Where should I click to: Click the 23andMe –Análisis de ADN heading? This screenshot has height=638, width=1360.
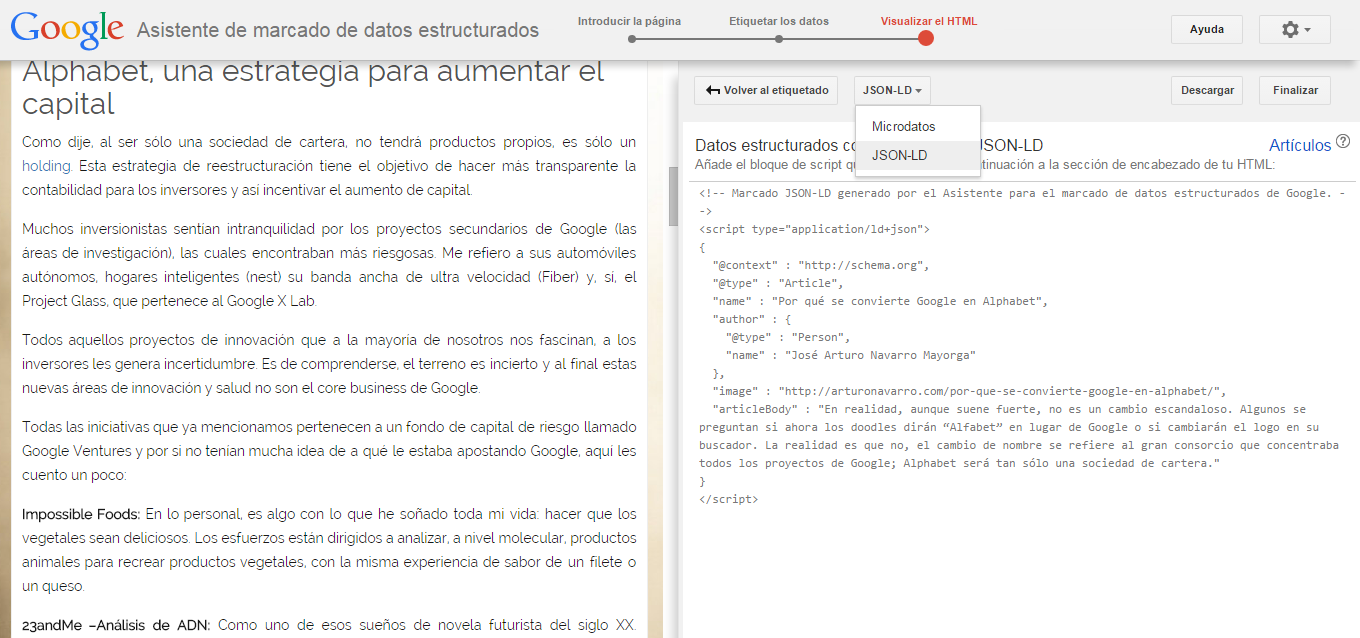coord(116,625)
